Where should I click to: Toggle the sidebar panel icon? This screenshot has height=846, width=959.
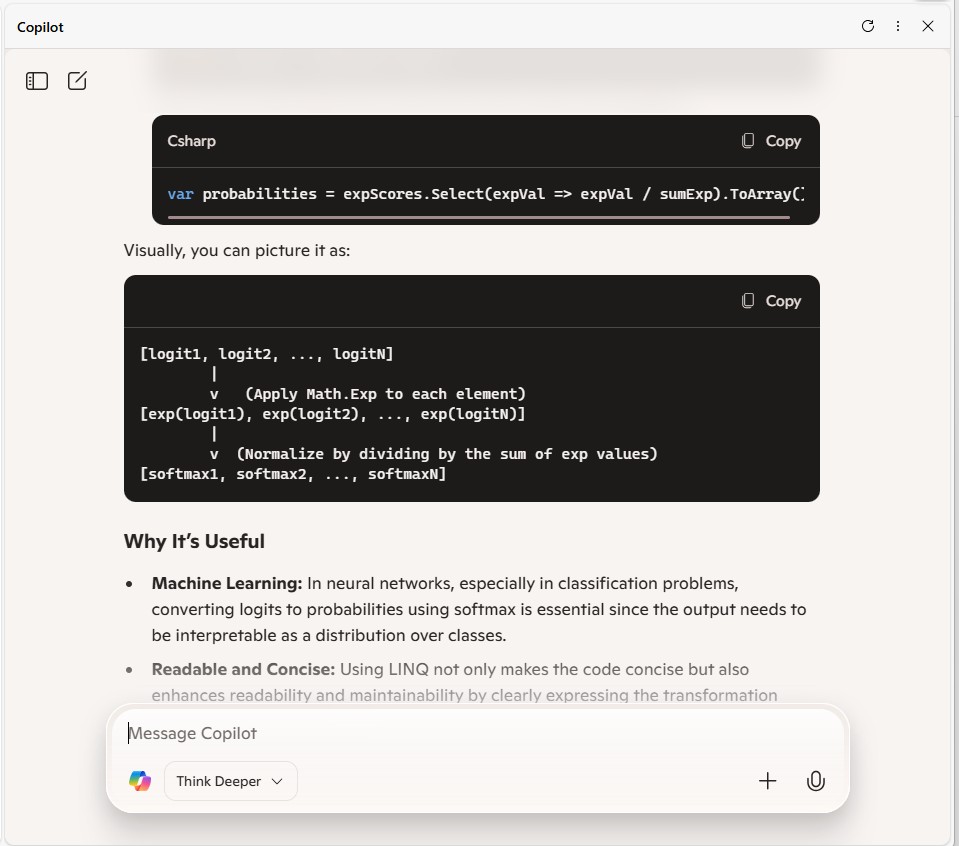(x=37, y=81)
